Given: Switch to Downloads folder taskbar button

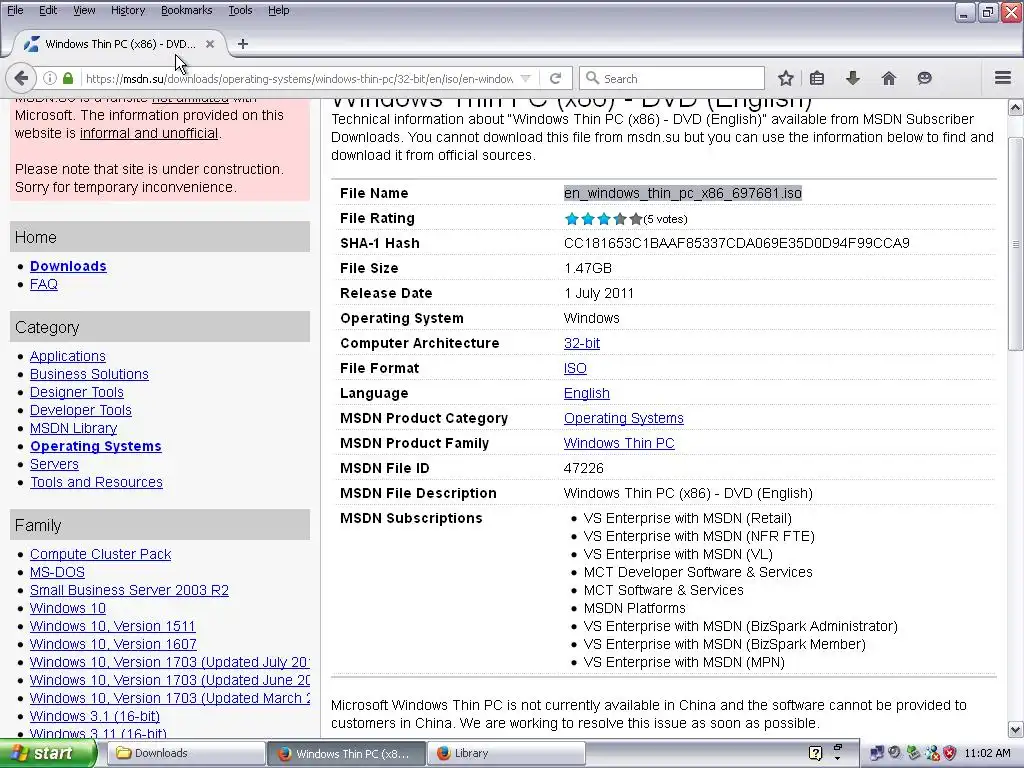Looking at the screenshot, I should 185,754.
